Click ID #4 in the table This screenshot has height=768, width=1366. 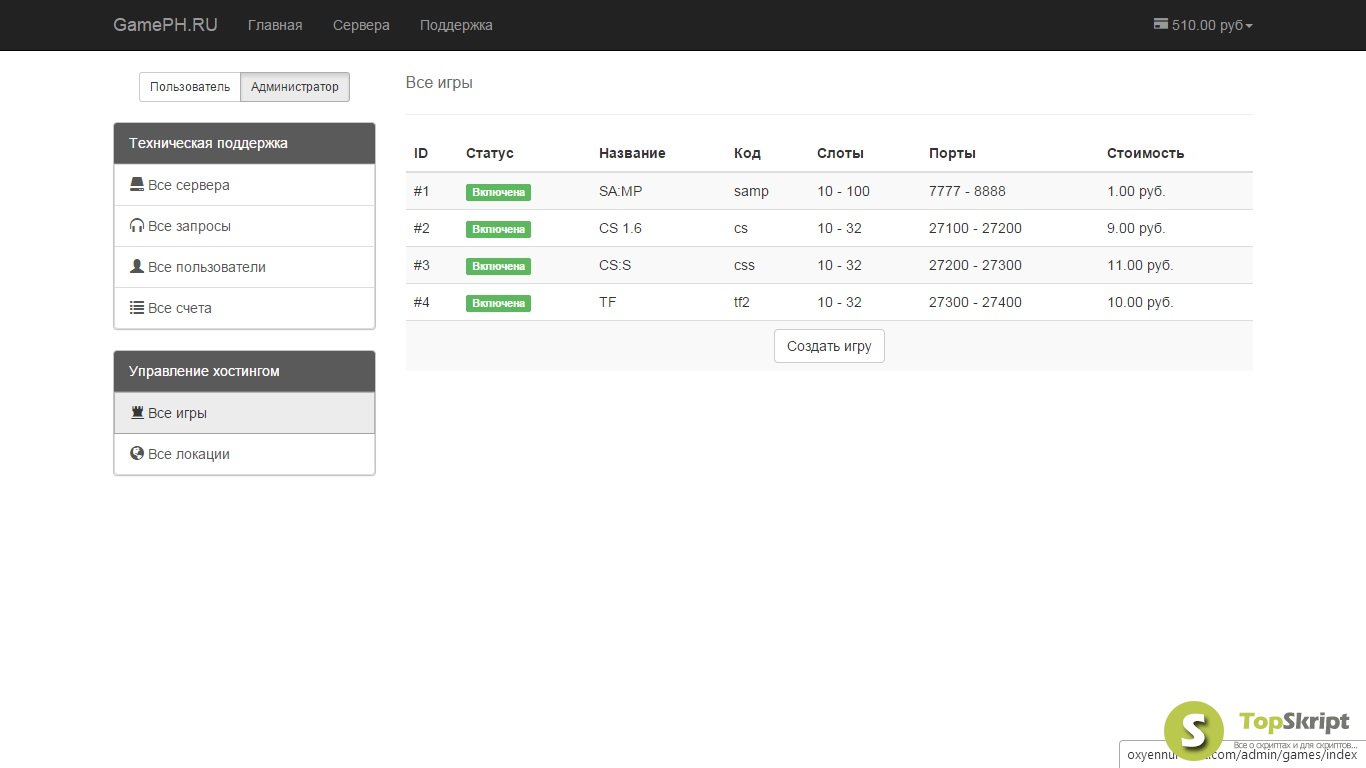(x=421, y=302)
